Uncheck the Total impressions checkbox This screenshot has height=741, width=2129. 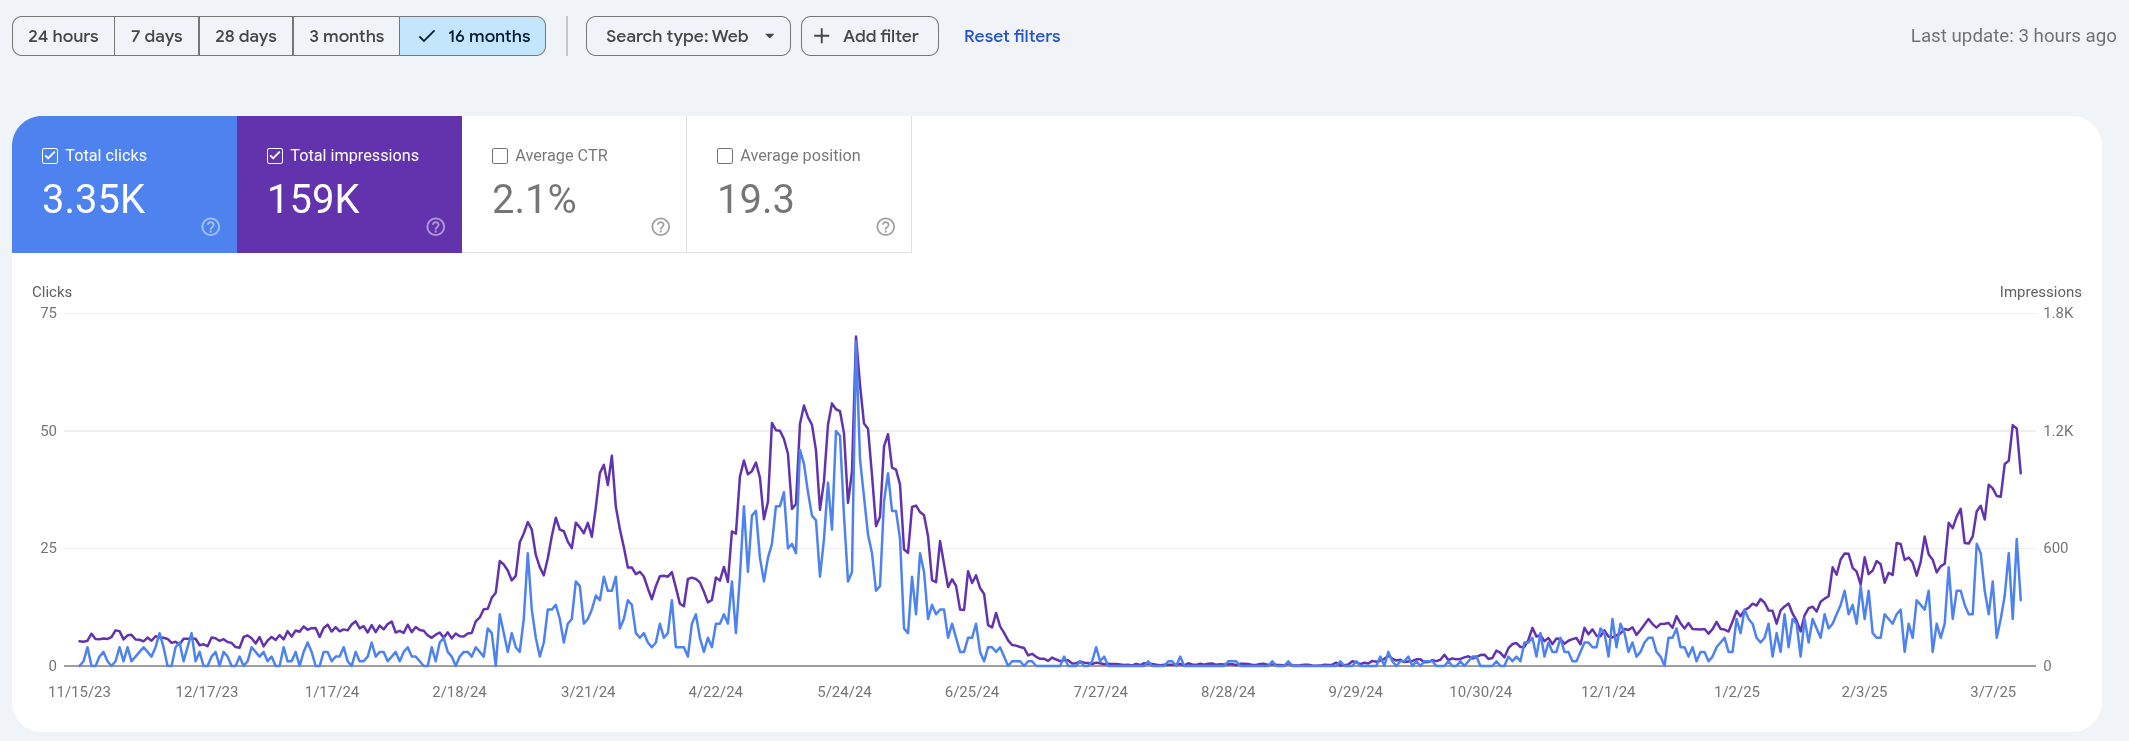pos(275,156)
